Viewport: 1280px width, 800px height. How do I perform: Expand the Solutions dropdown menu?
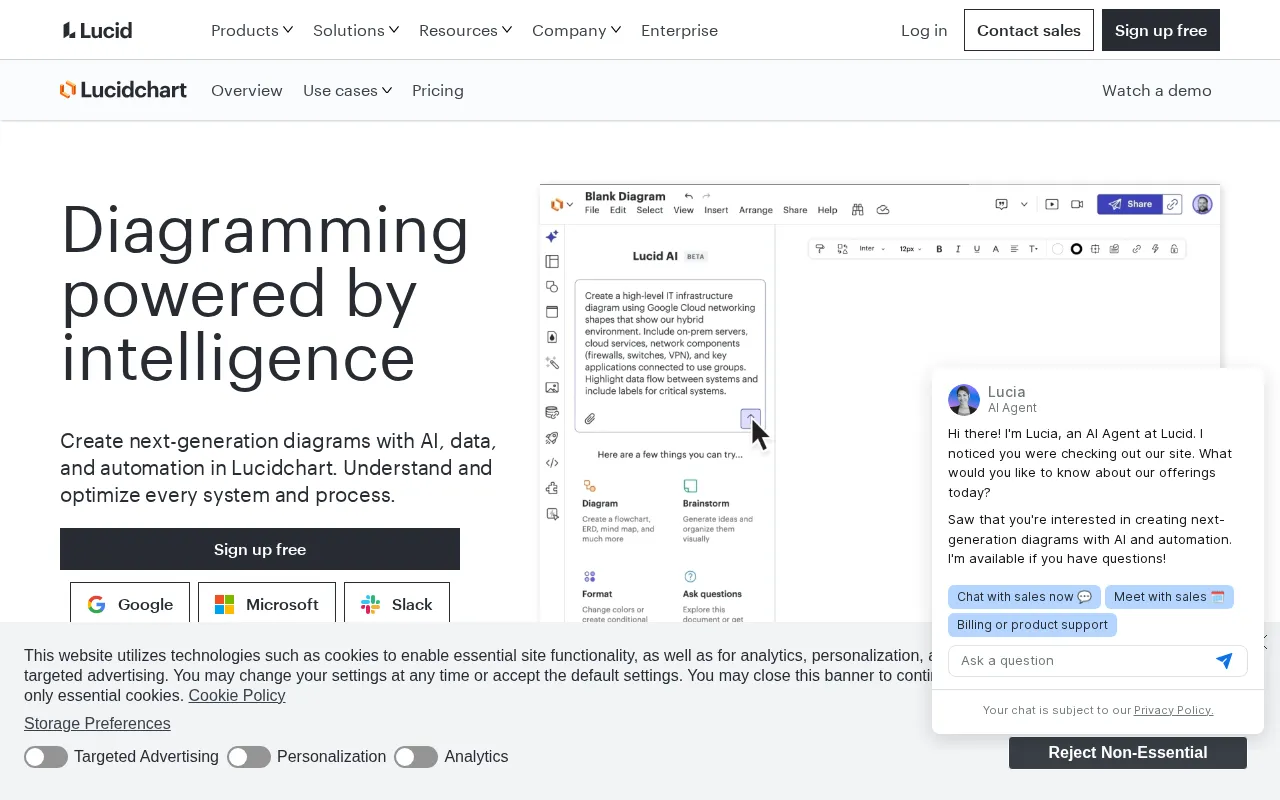[356, 30]
